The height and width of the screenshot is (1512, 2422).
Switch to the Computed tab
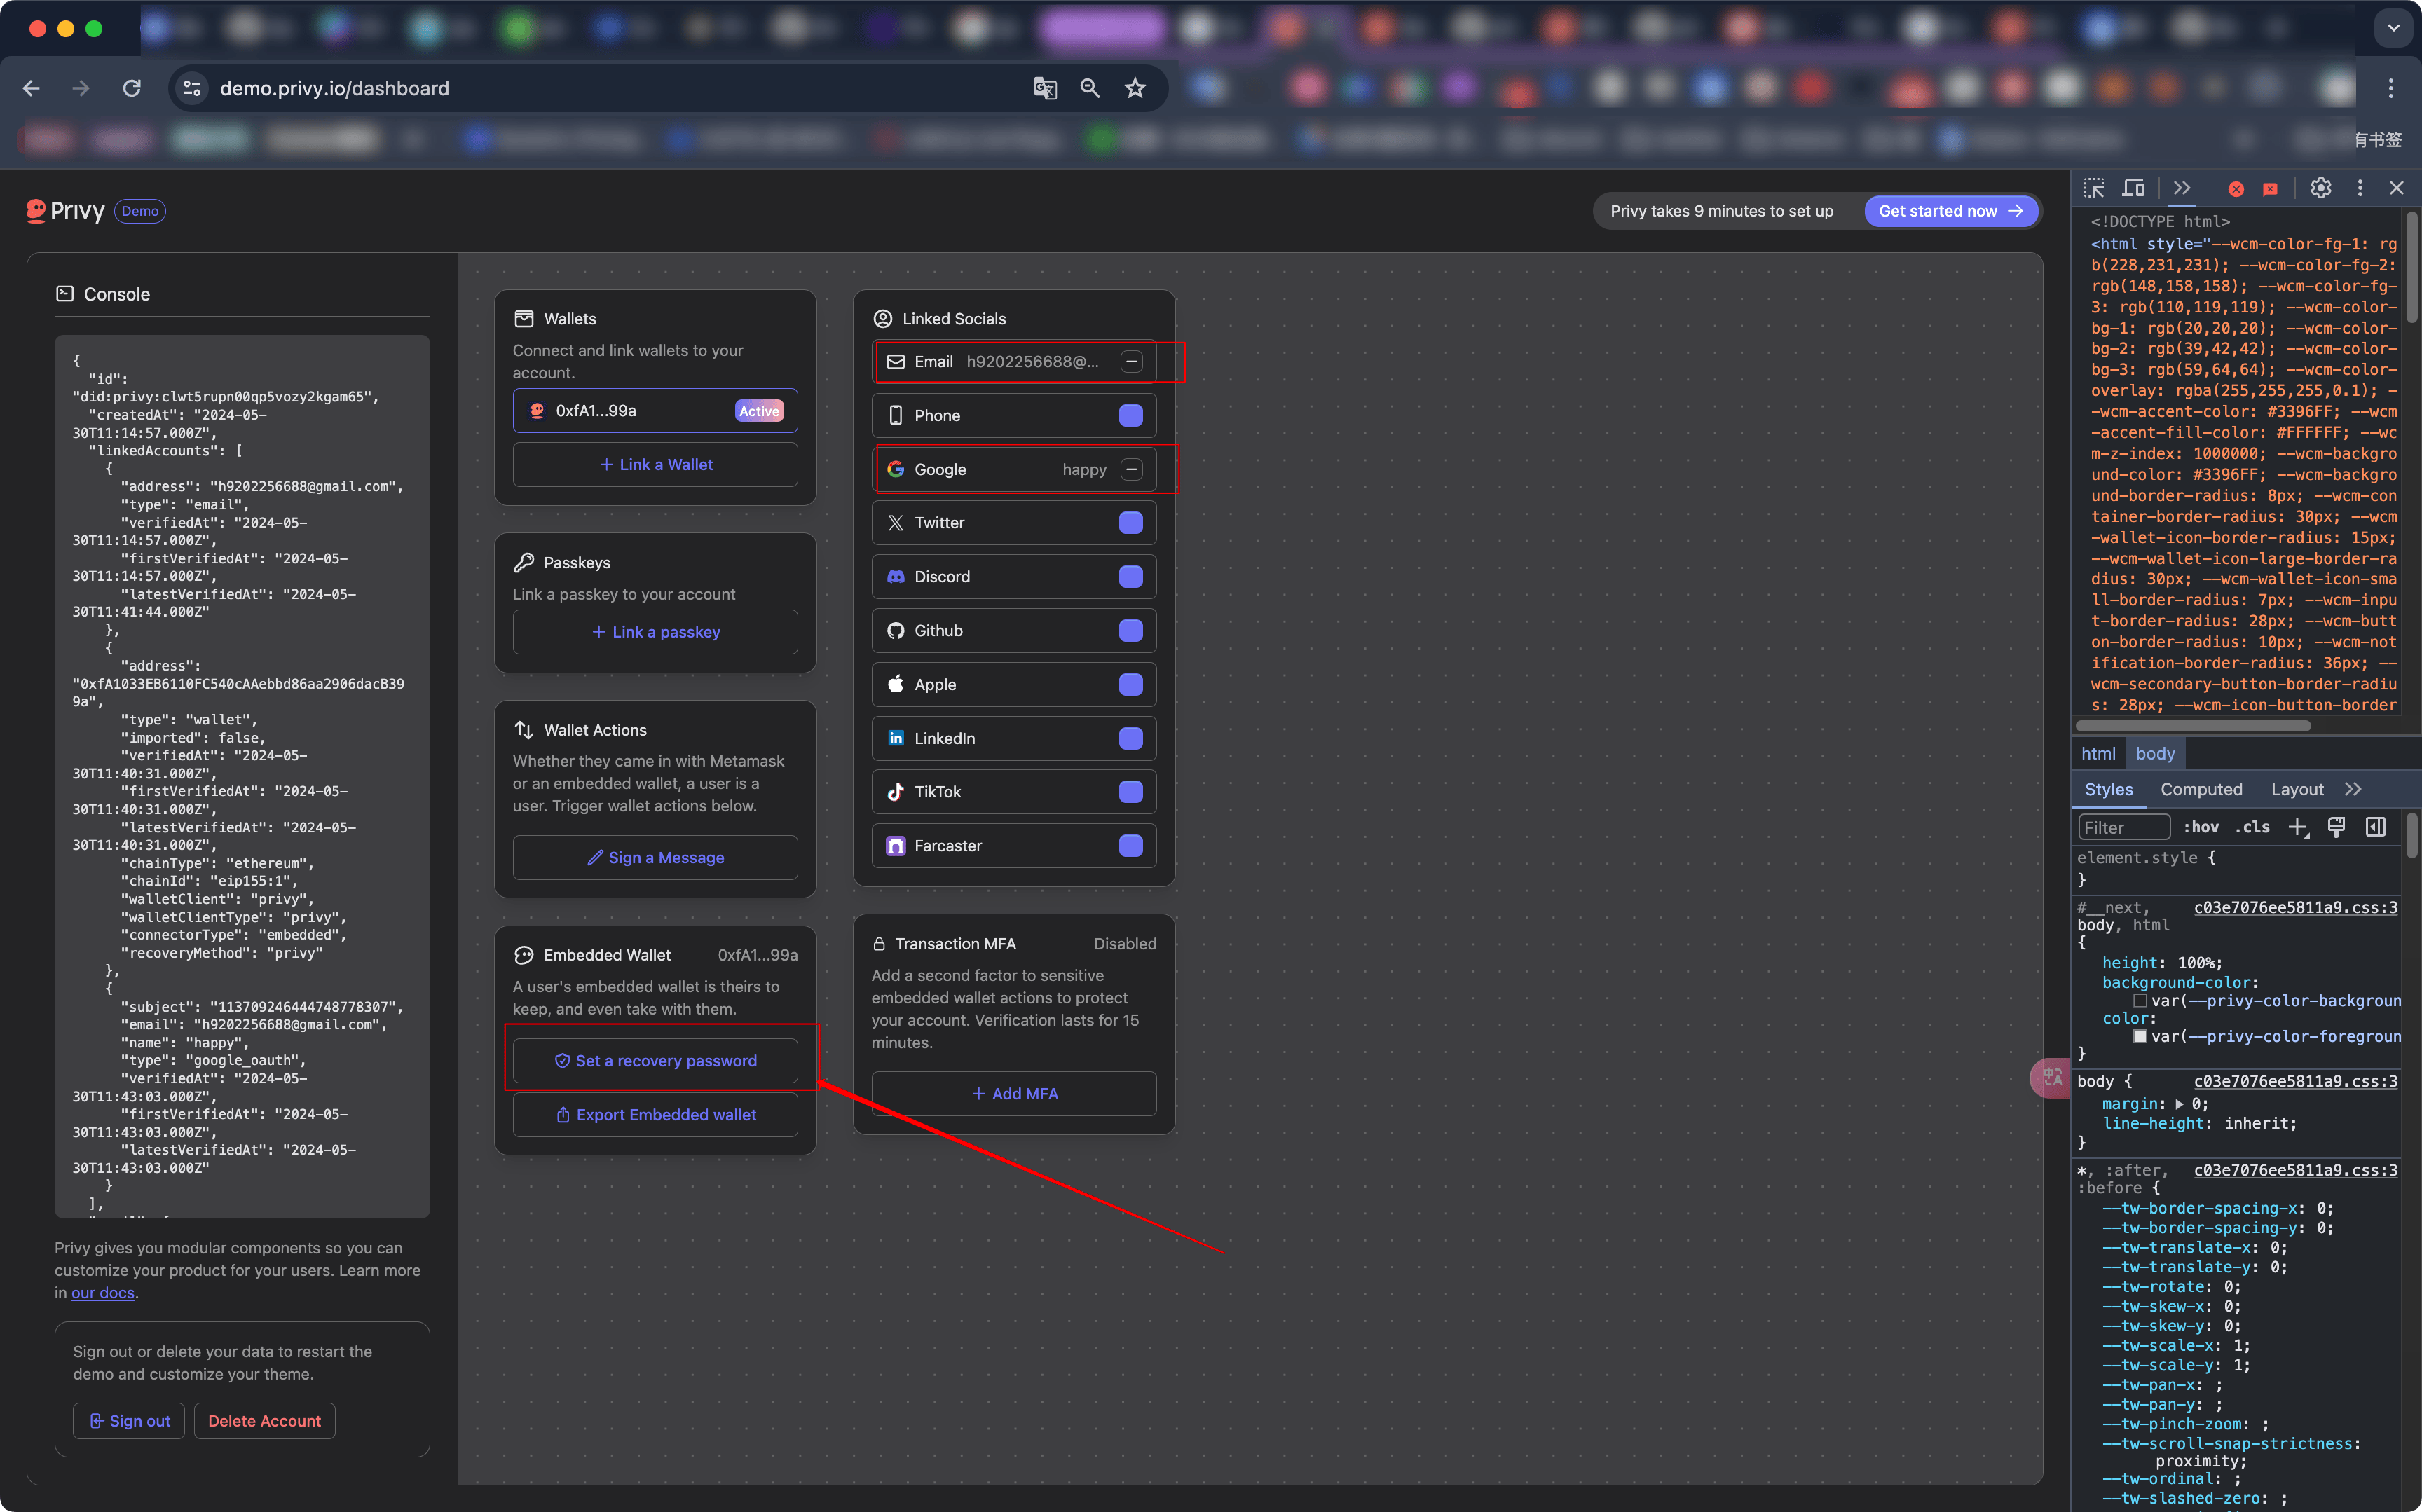coord(2201,790)
